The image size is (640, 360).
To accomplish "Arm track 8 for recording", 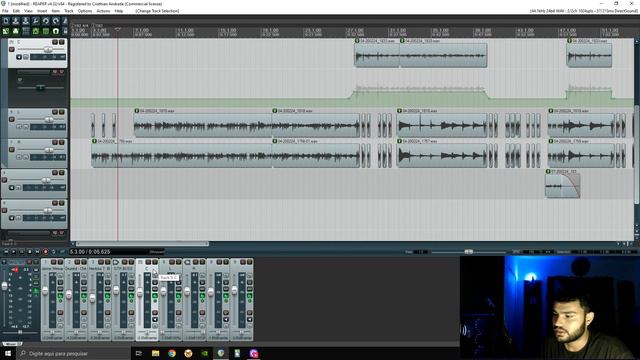I will coord(4,180).
